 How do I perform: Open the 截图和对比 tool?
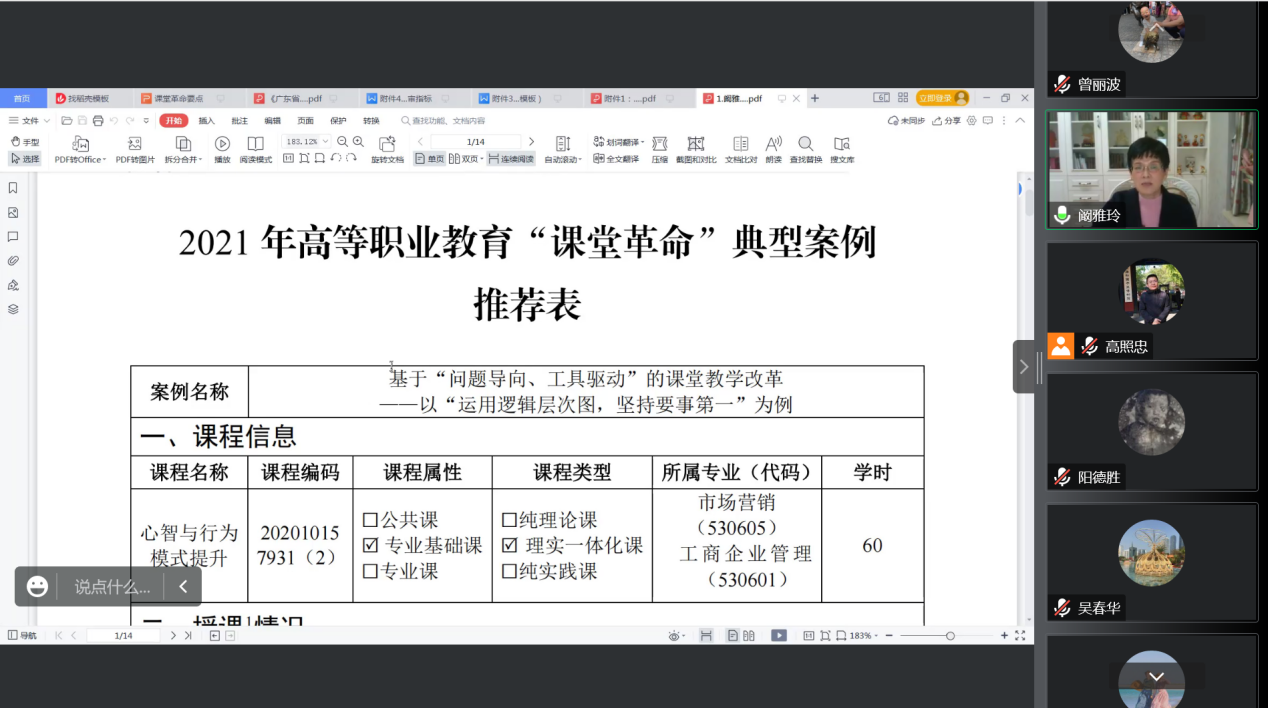pos(696,144)
